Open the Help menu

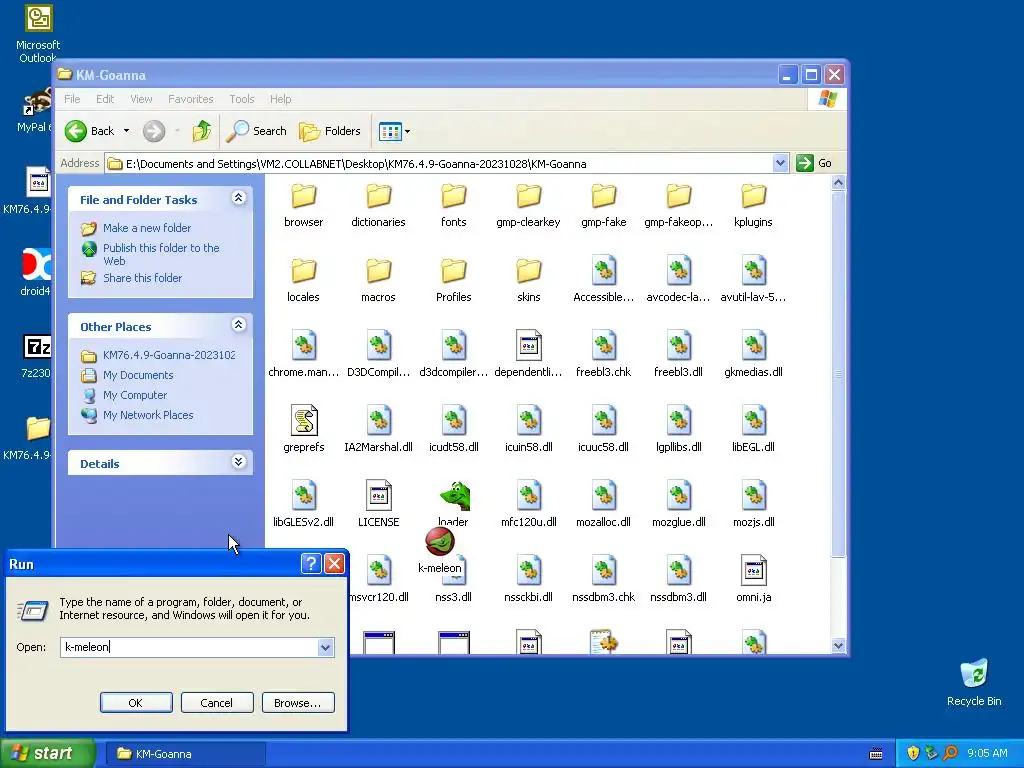(x=280, y=99)
